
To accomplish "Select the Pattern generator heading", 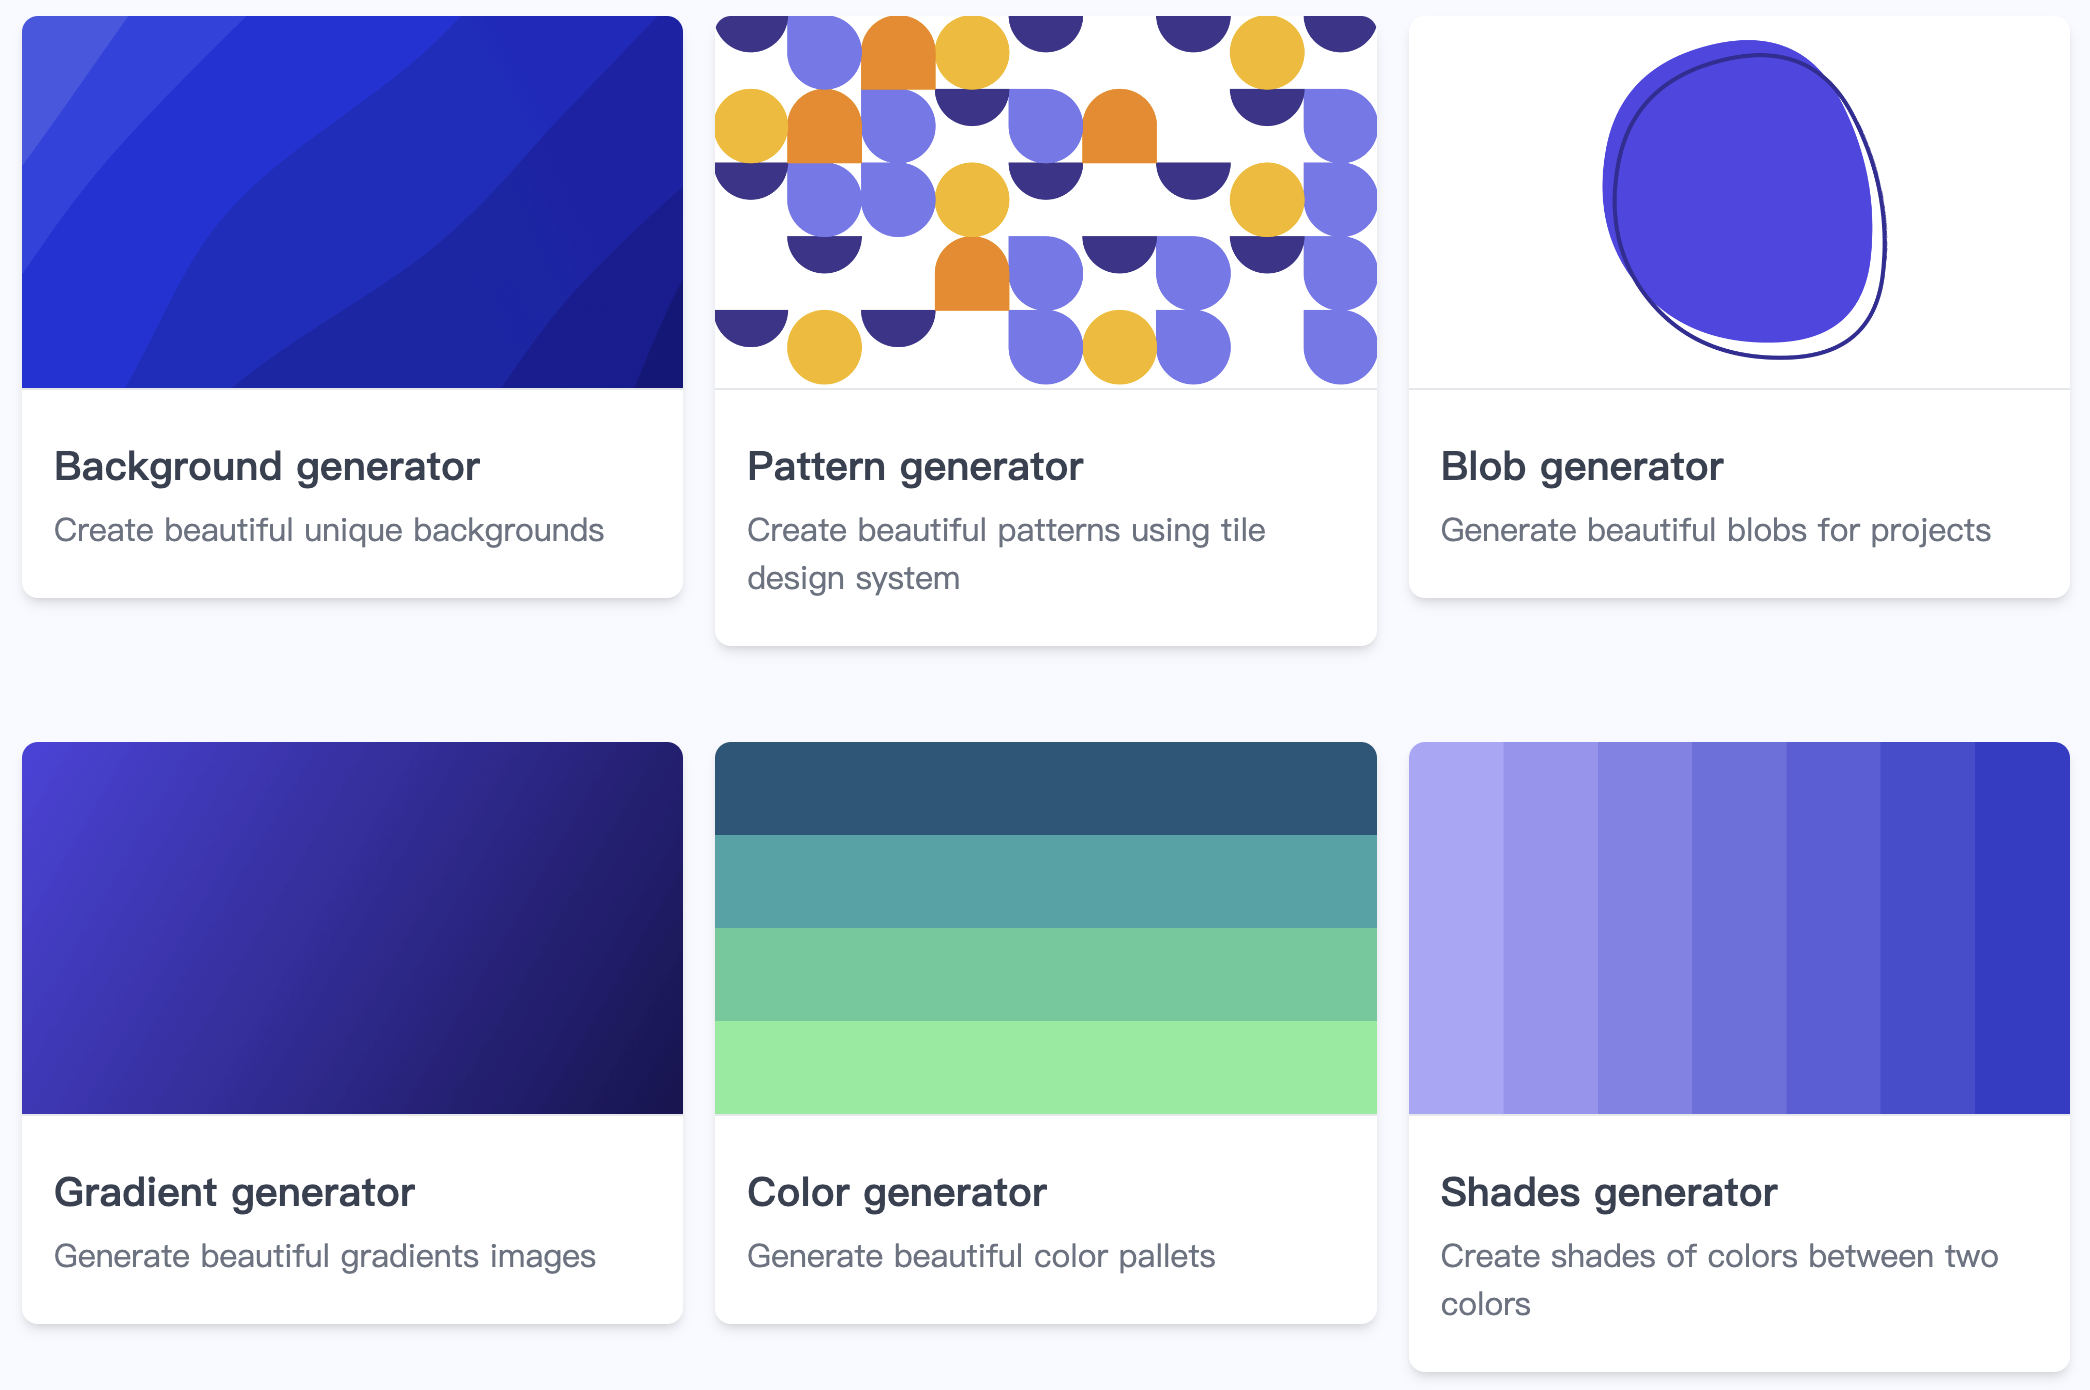I will point(915,467).
